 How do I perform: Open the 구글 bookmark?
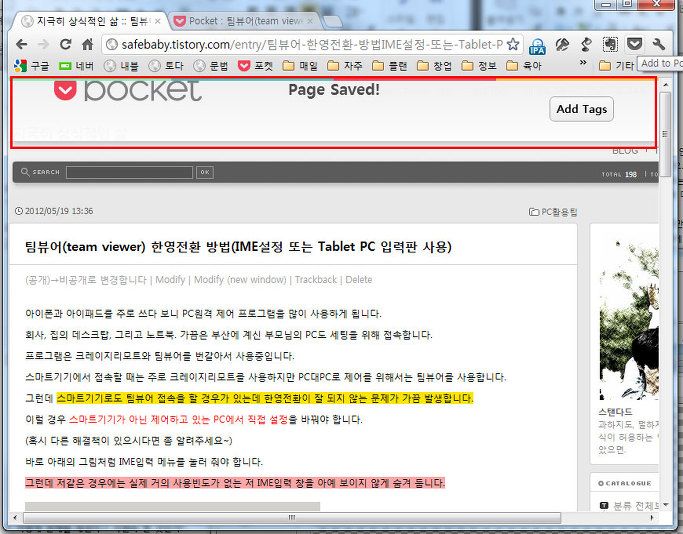pyautogui.click(x=31, y=66)
